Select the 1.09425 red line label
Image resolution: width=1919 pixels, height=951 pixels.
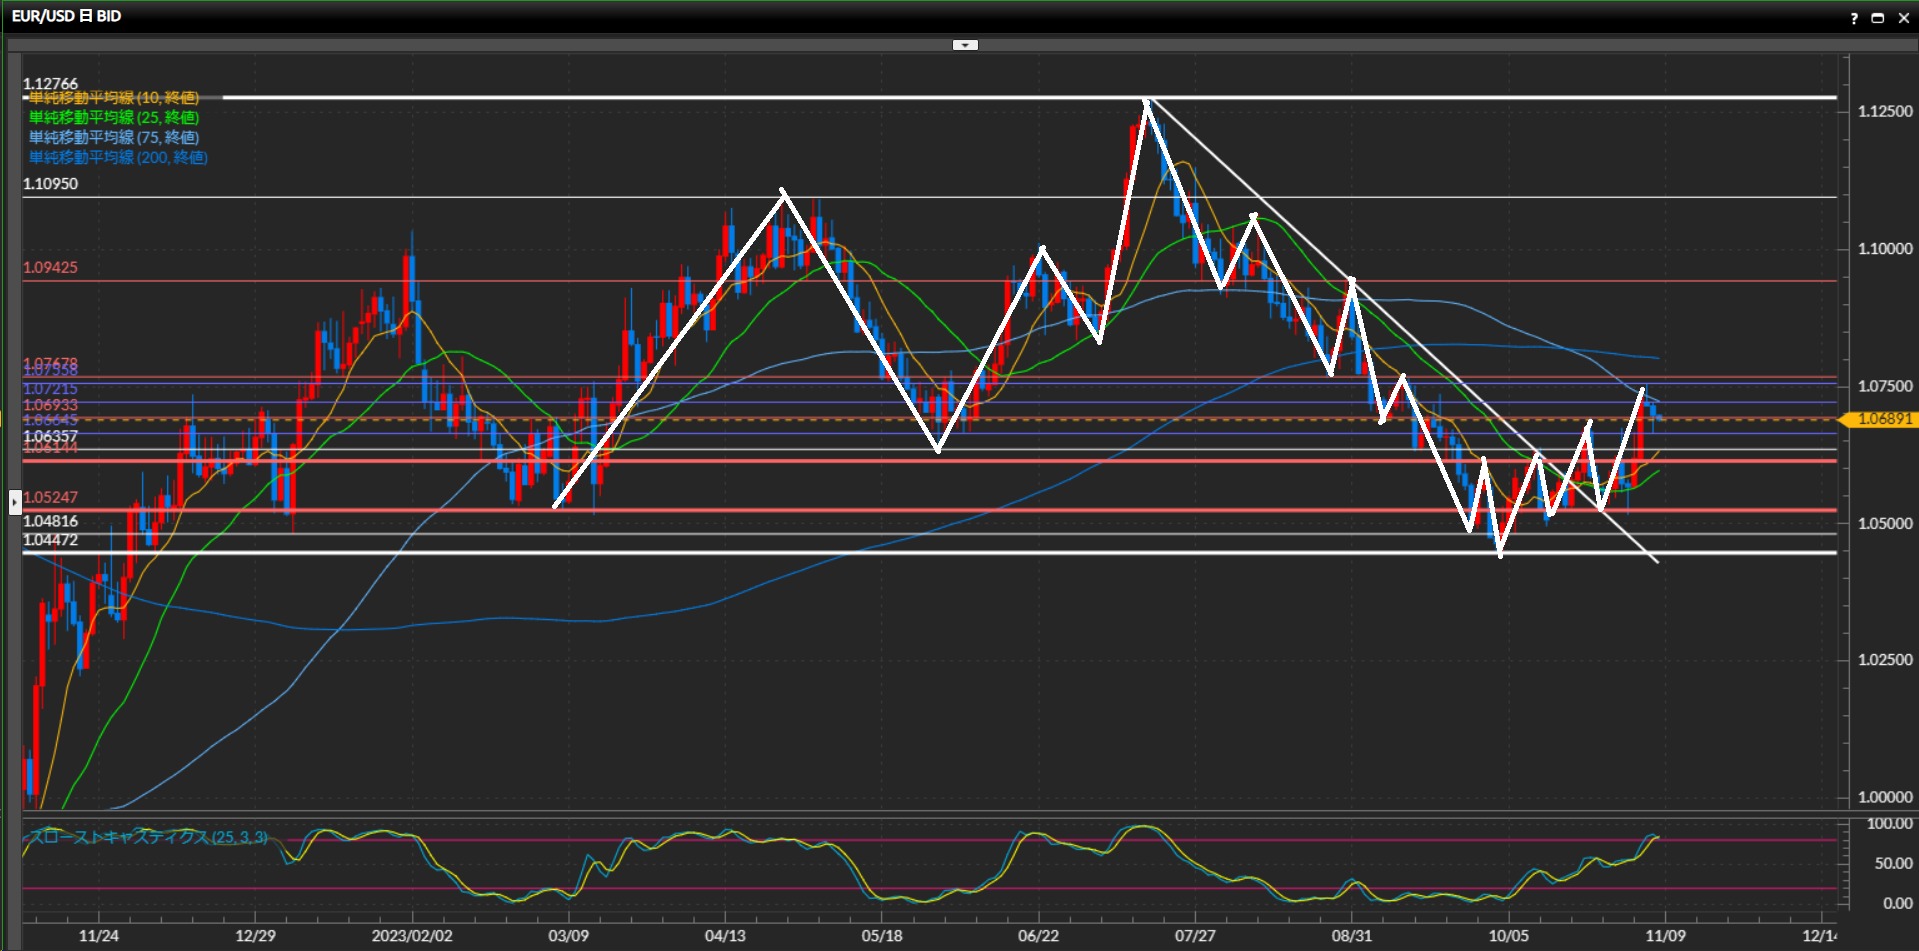(x=50, y=268)
